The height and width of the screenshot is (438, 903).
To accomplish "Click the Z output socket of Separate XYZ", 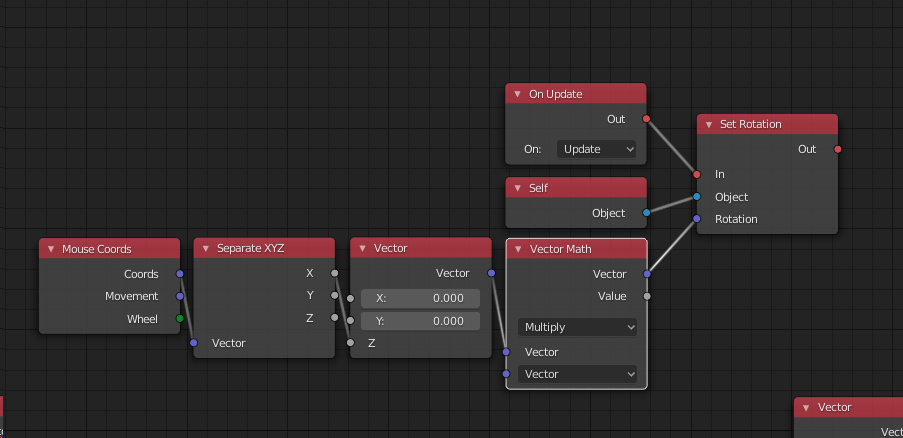I will [x=335, y=318].
